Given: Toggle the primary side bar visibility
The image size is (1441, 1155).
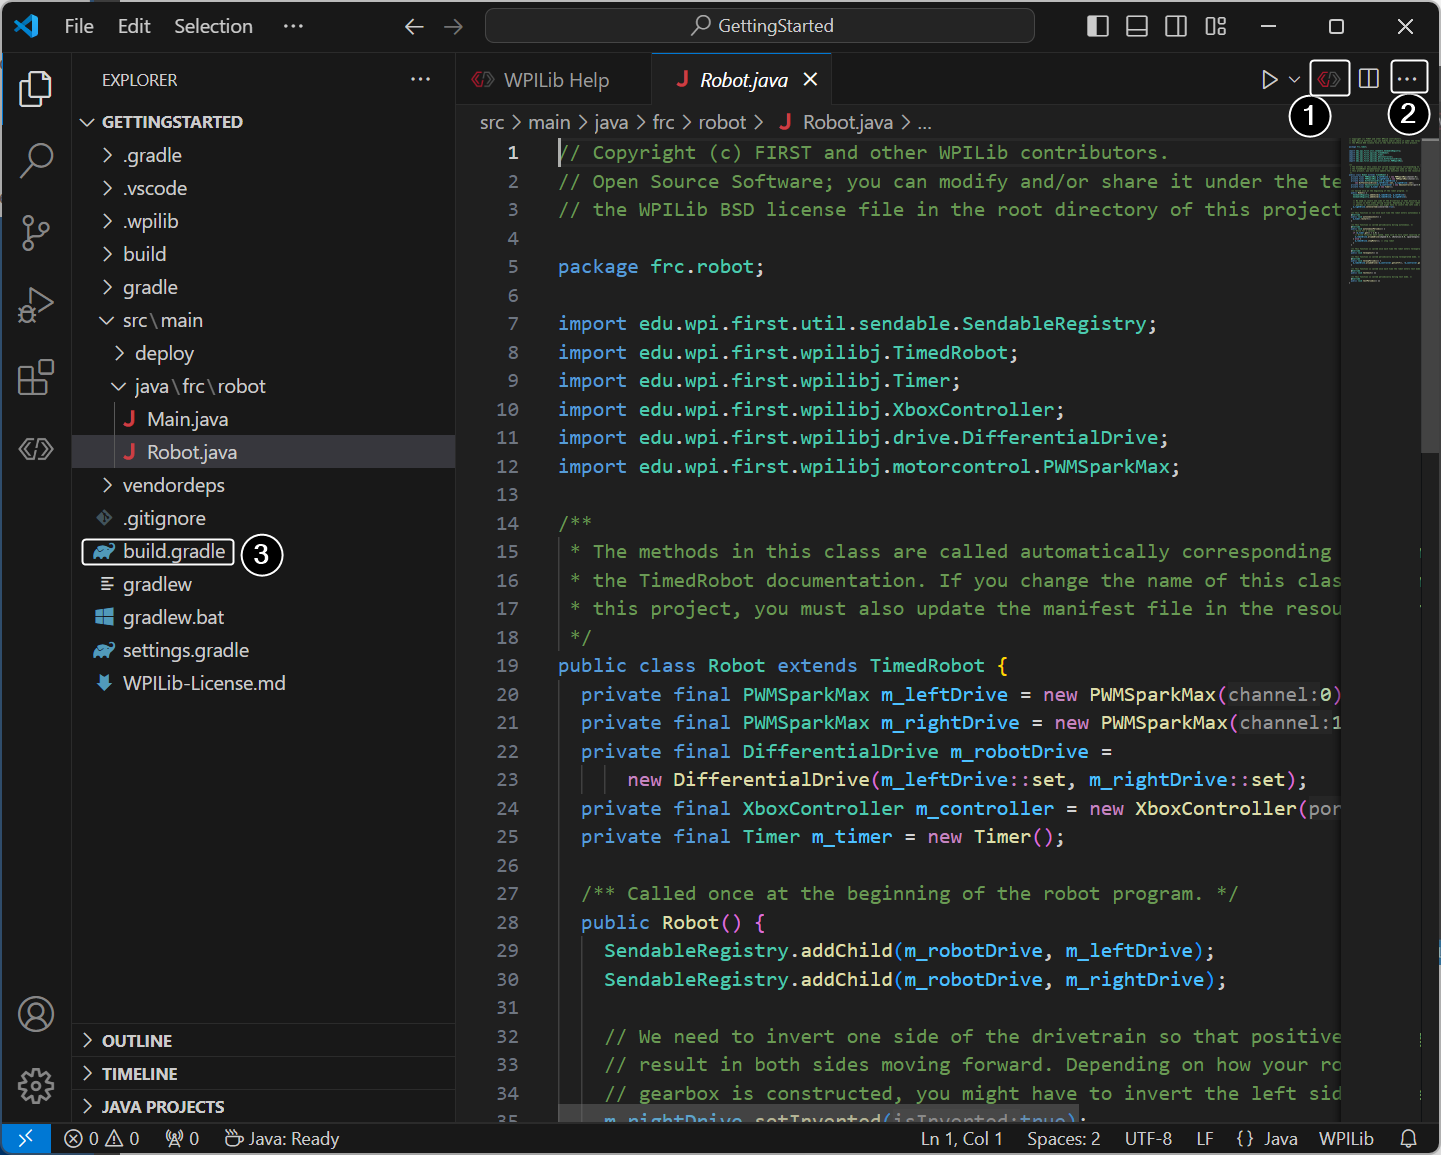Looking at the screenshot, I should click(x=1097, y=26).
